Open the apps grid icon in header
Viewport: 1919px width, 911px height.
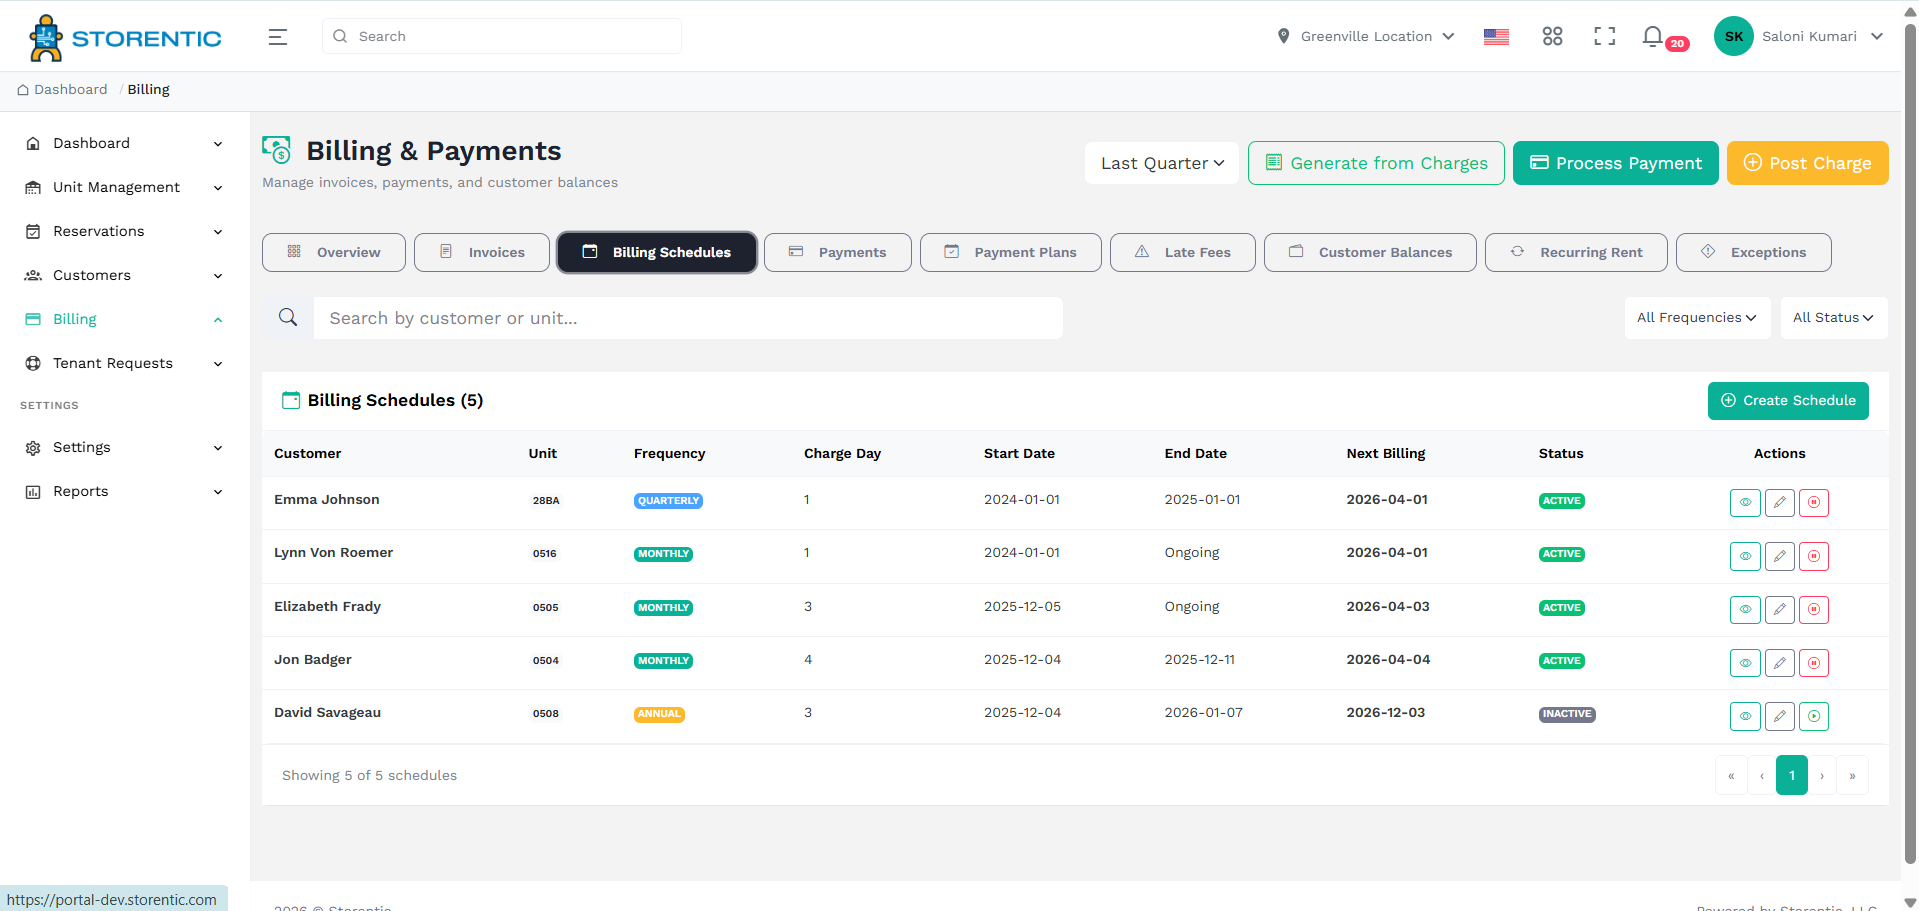[x=1552, y=36]
